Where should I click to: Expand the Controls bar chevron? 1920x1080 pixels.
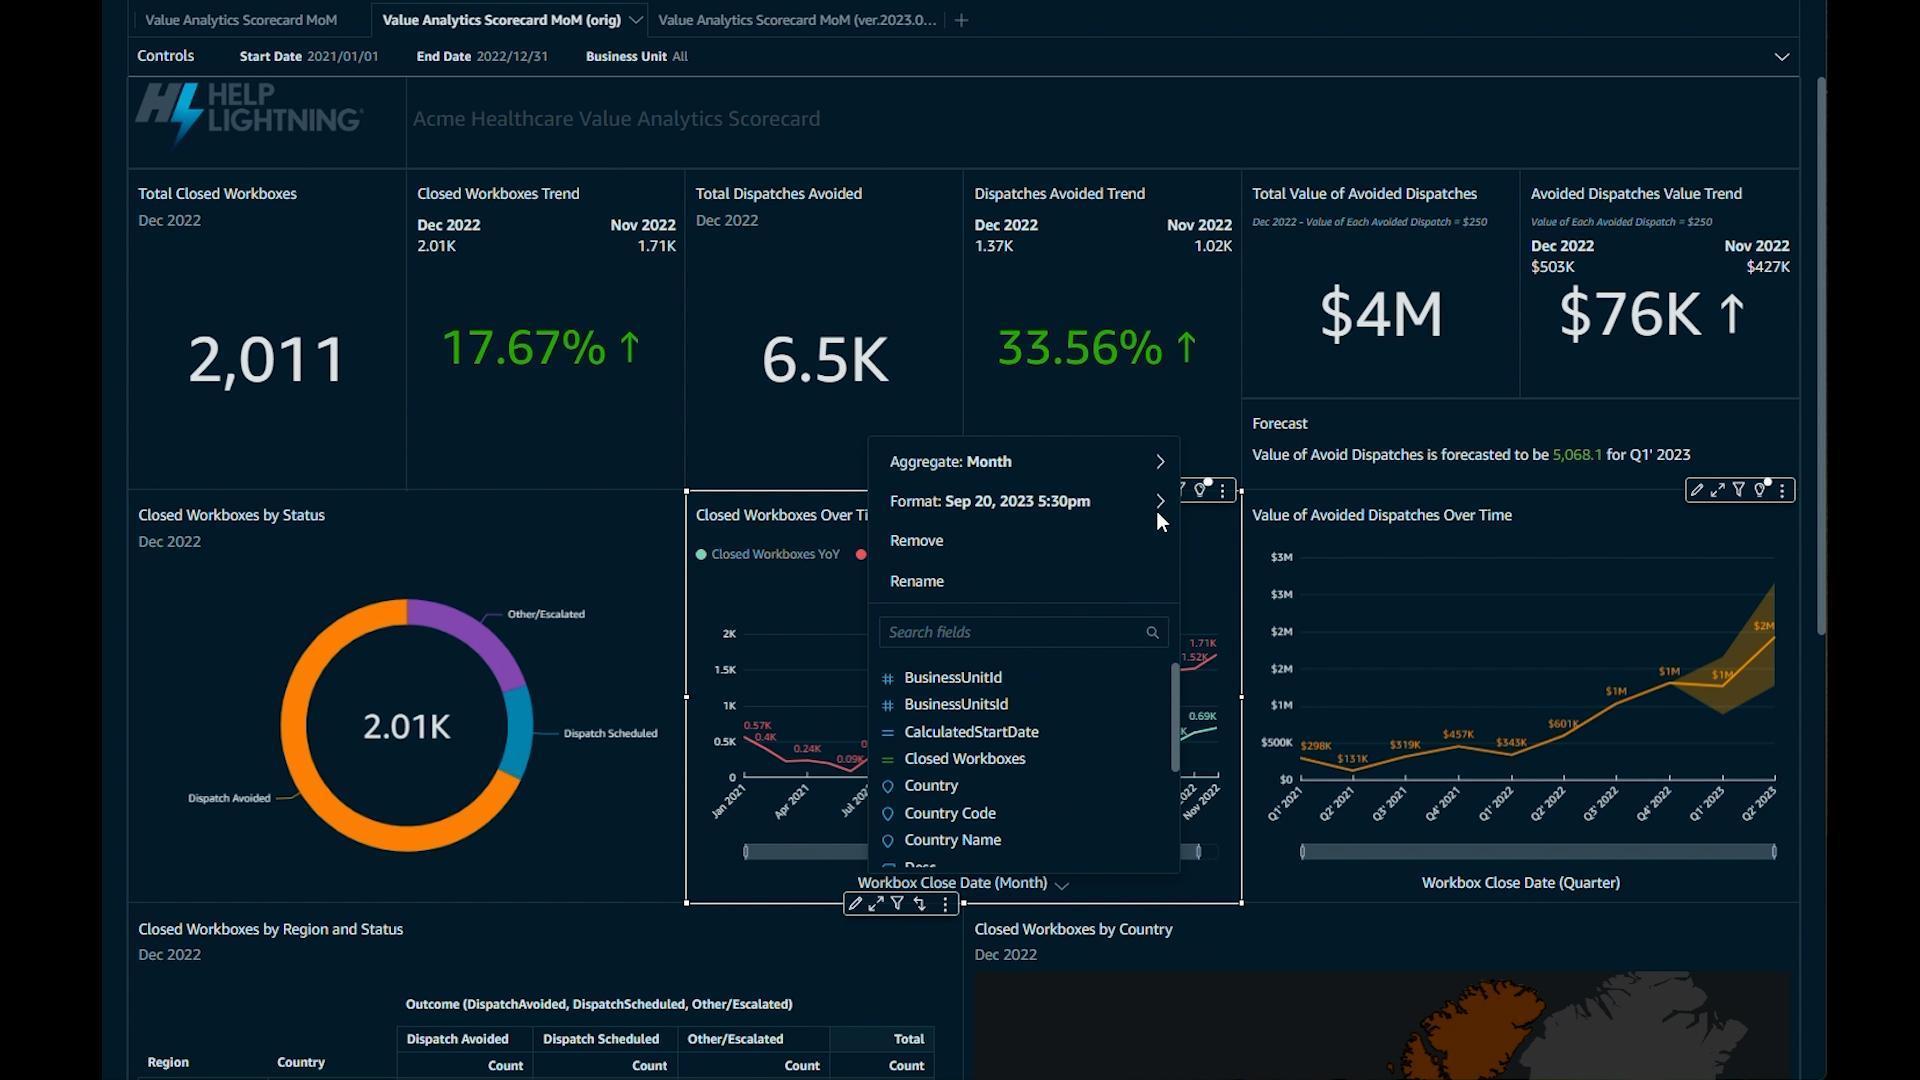(1781, 57)
